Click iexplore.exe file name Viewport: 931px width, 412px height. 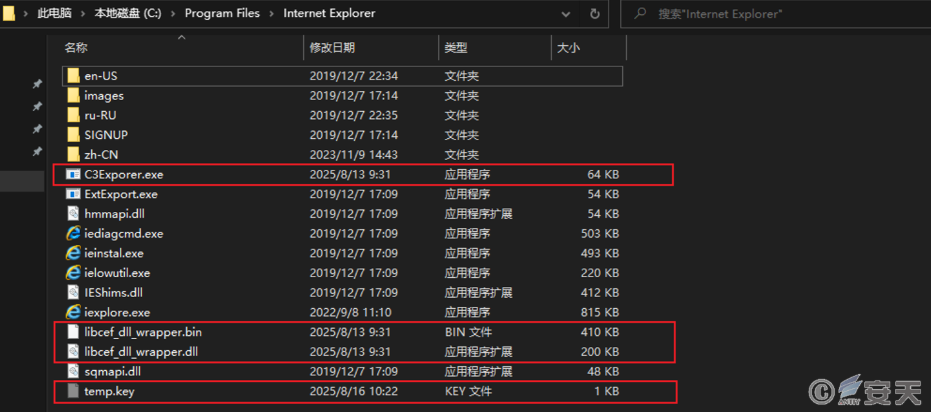117,312
